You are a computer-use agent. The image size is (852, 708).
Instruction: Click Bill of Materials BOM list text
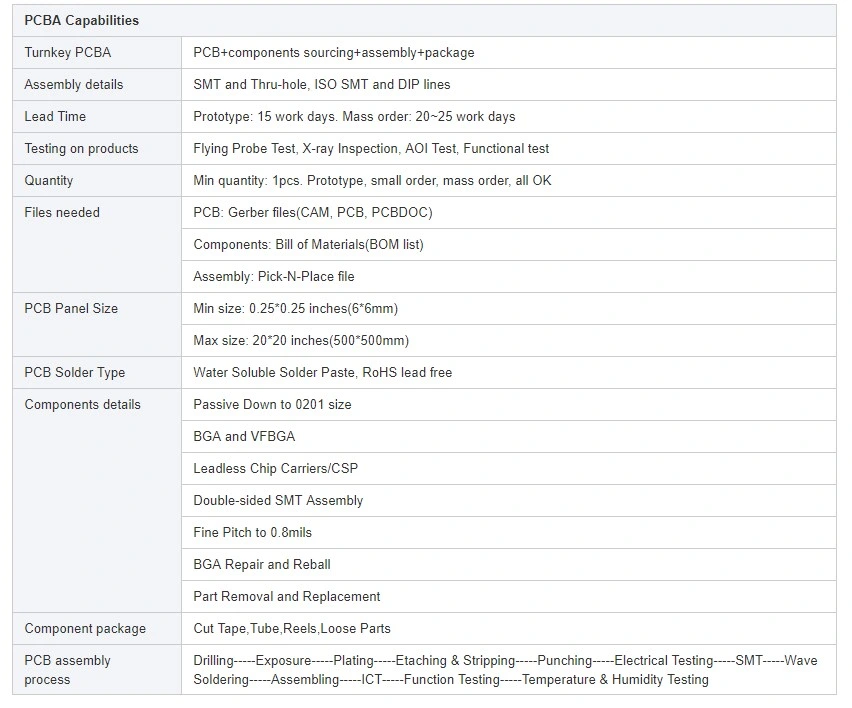pos(308,245)
